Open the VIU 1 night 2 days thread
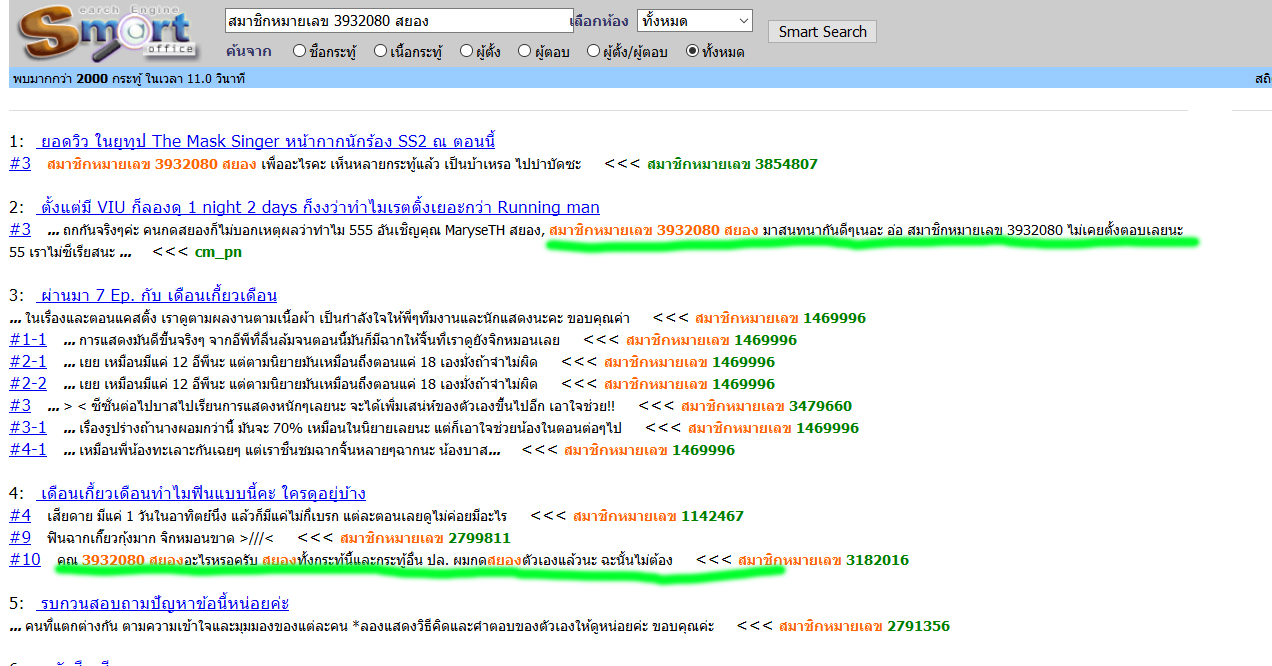 click(x=318, y=207)
